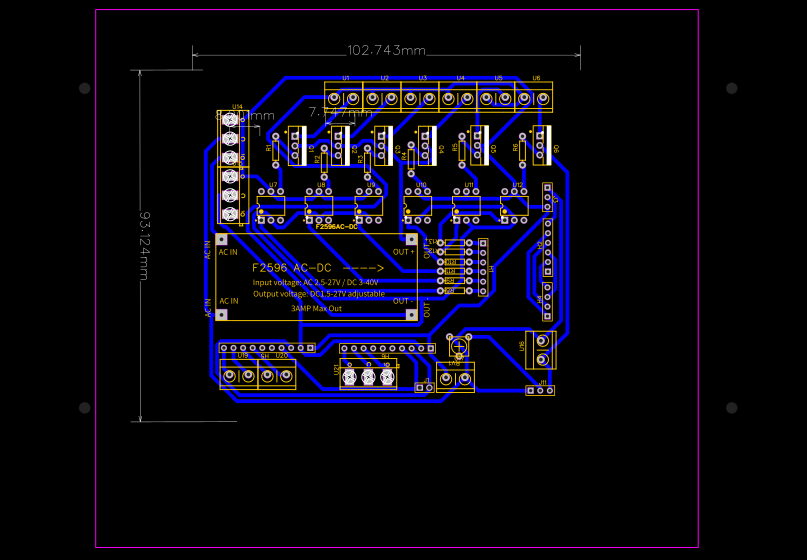Click the 7.747mm spacing dimension
This screenshot has height=560, width=807.
pos(340,112)
